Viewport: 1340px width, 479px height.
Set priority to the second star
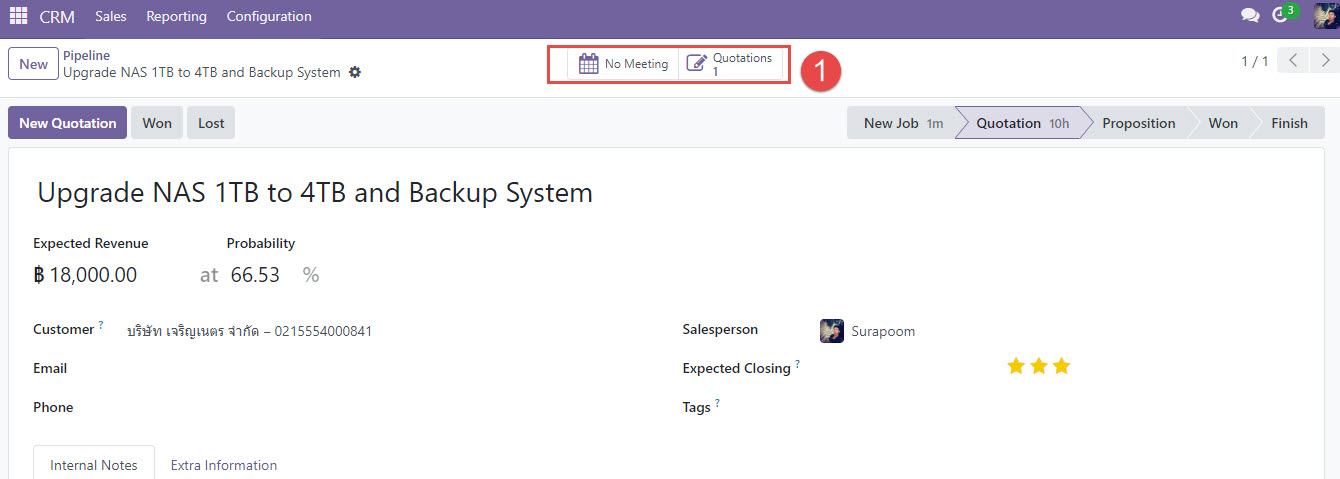coord(1039,367)
